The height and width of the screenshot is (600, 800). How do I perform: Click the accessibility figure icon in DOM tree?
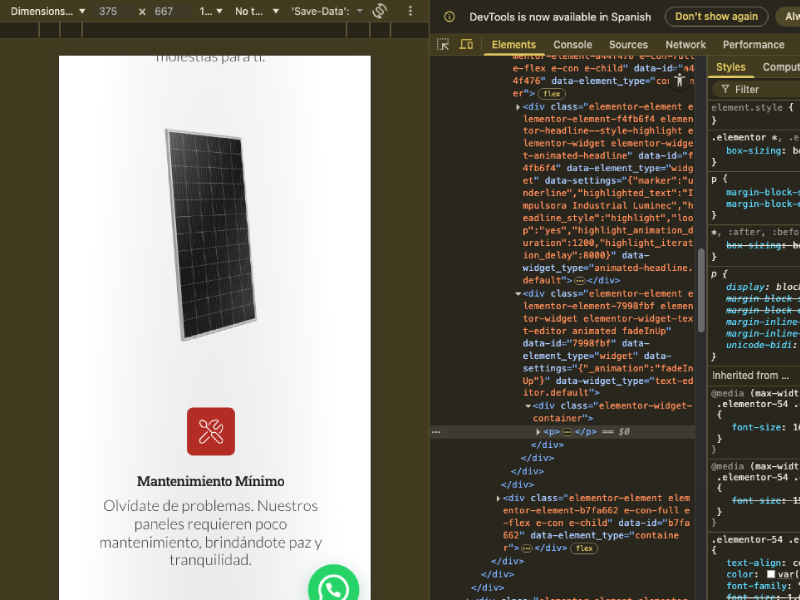(679, 80)
